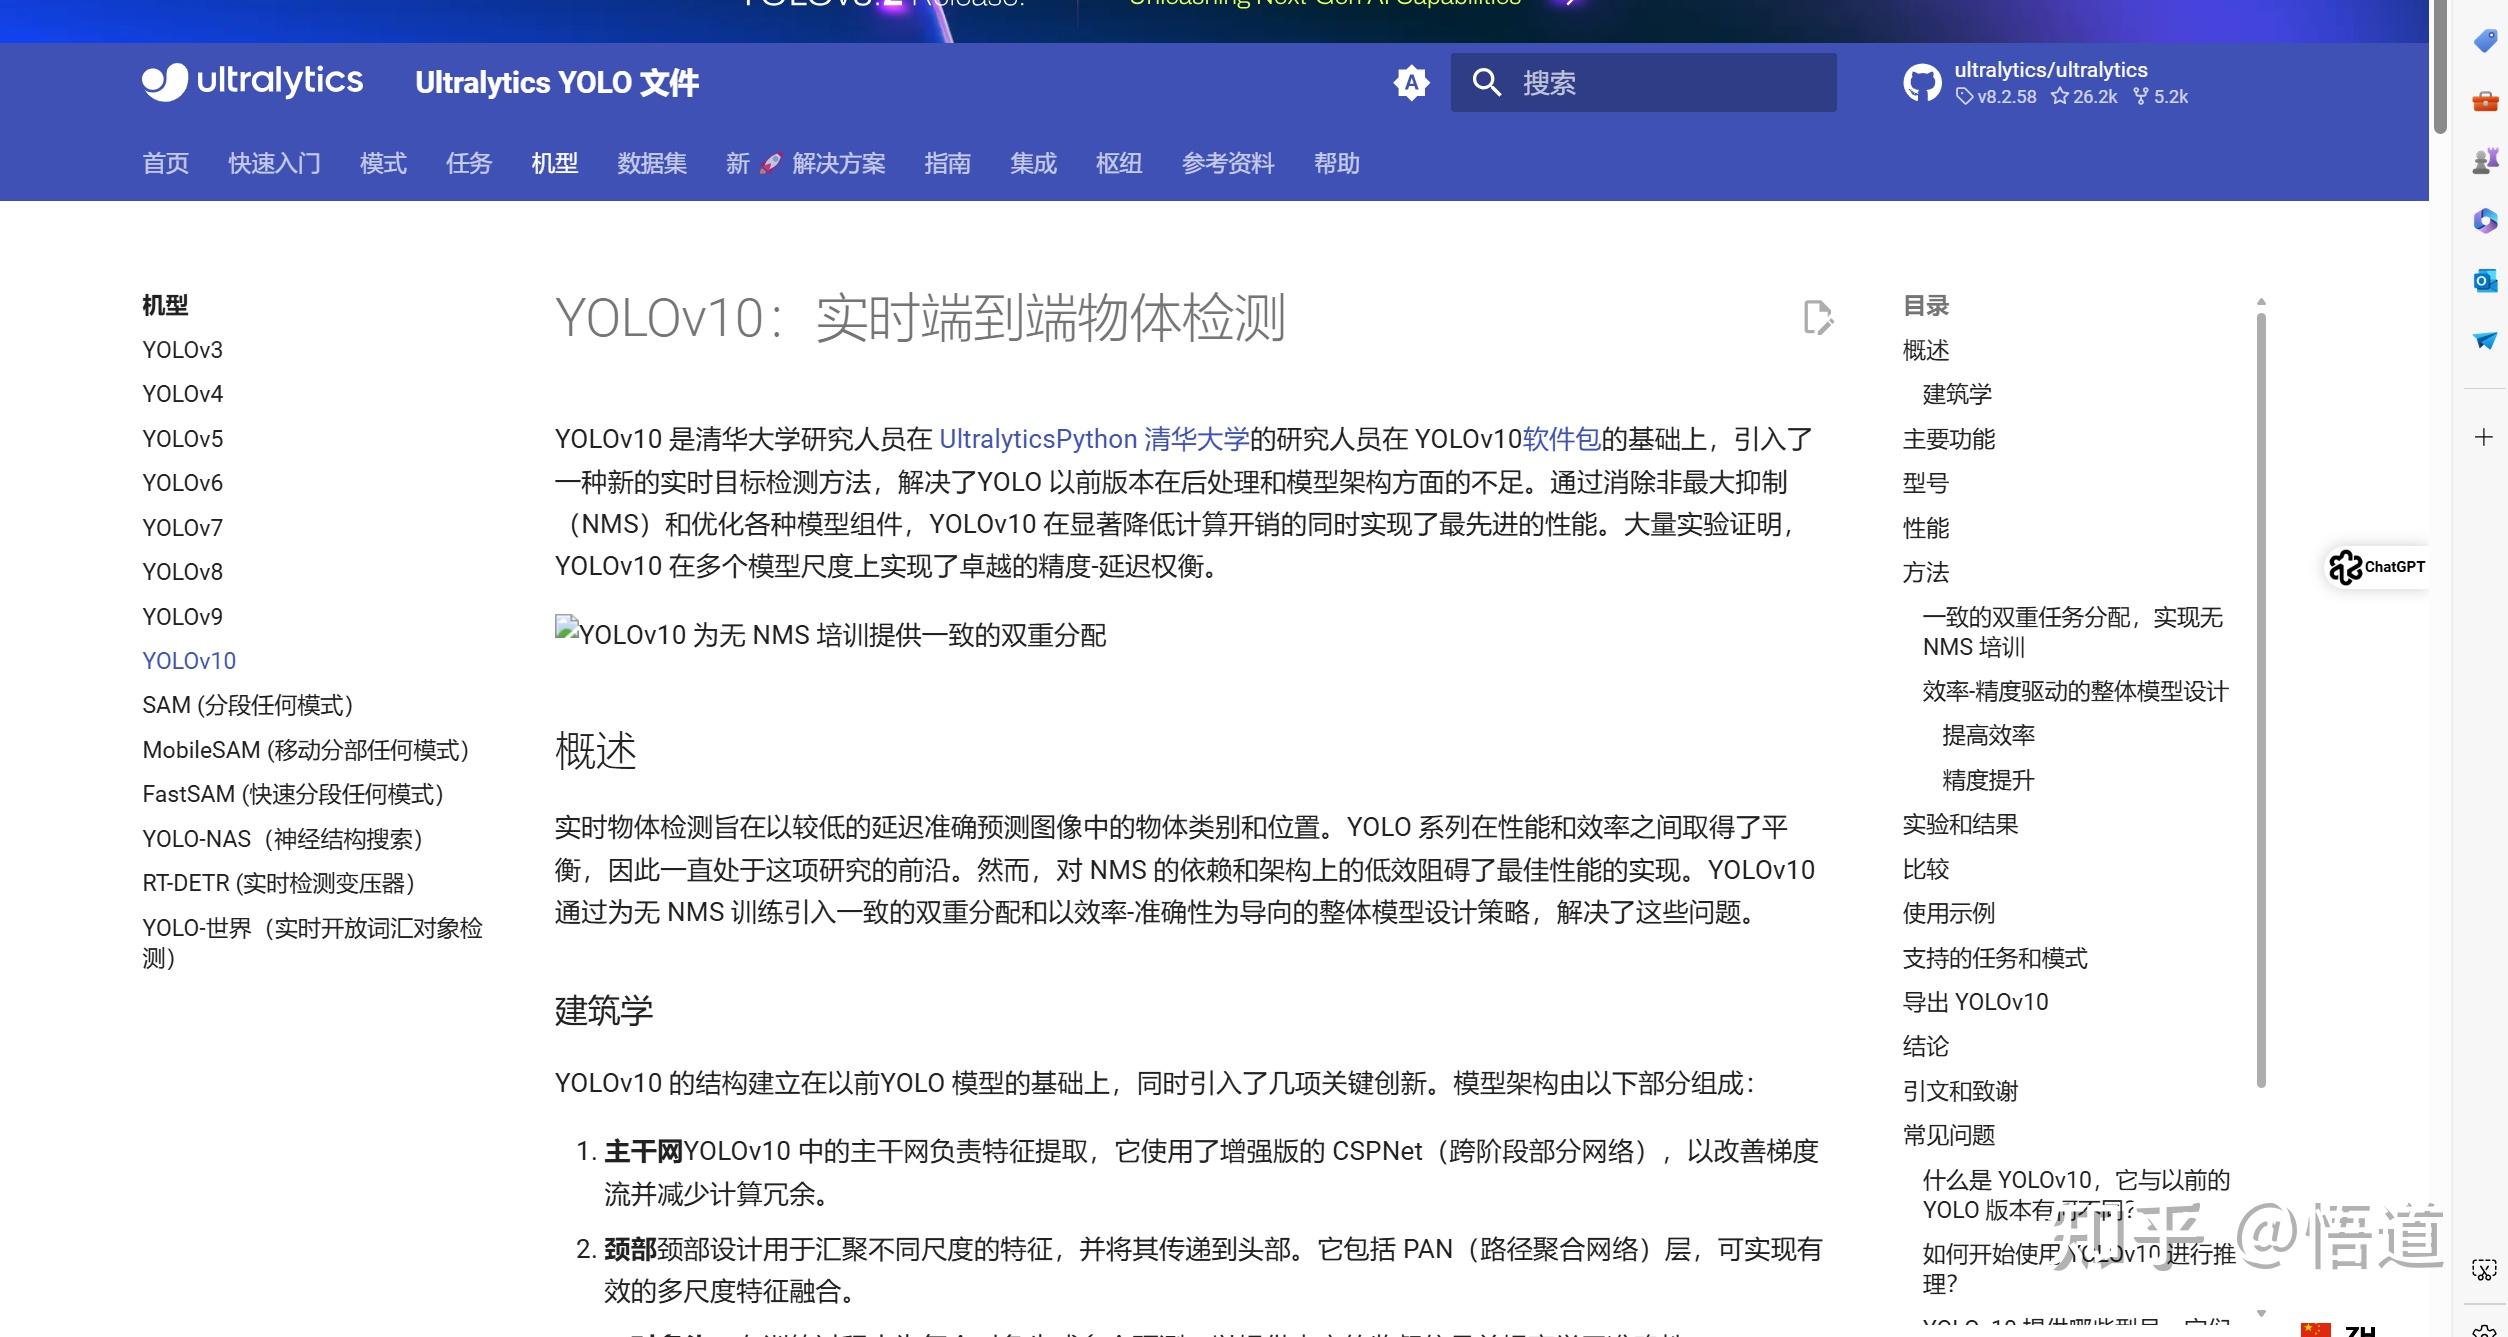This screenshot has height=1337, width=2508.
Task: Expand the 常见问题 section in the contents
Action: point(1947,1135)
